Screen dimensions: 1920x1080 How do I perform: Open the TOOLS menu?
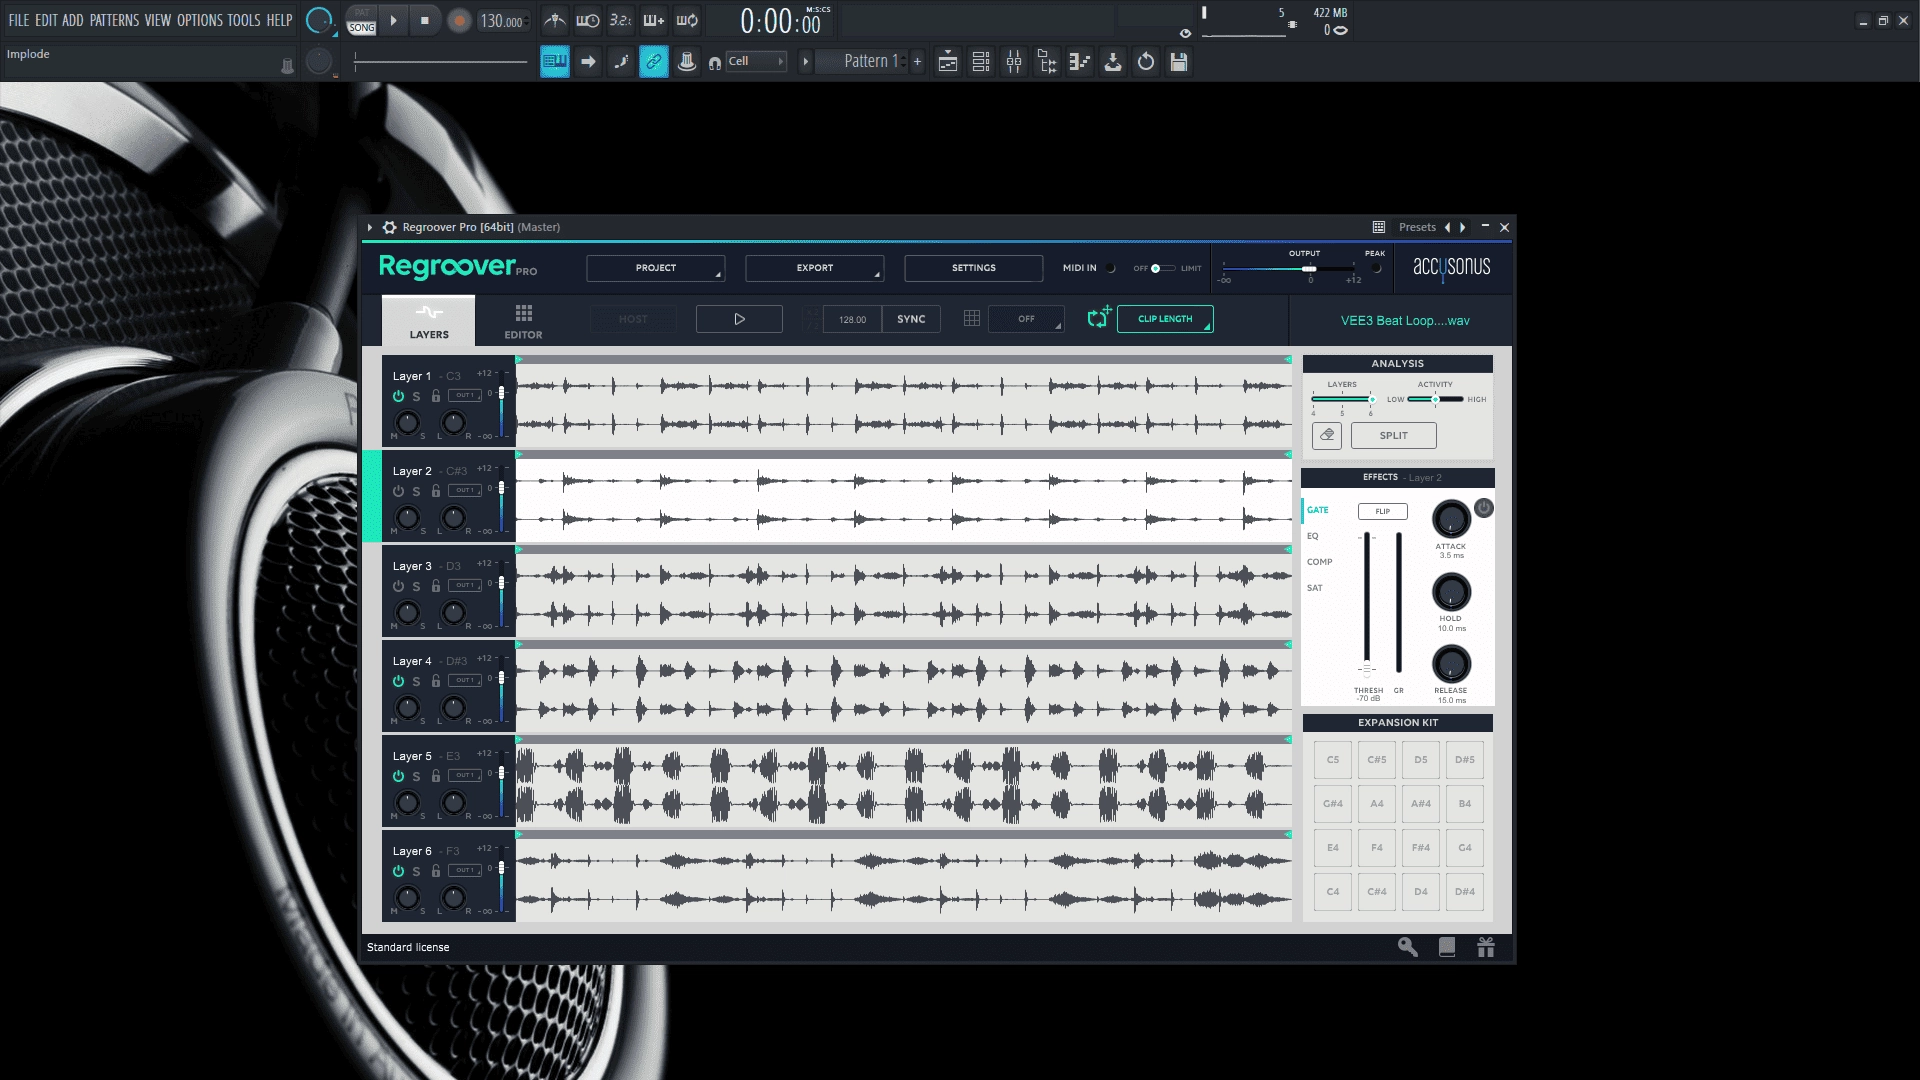(x=244, y=20)
